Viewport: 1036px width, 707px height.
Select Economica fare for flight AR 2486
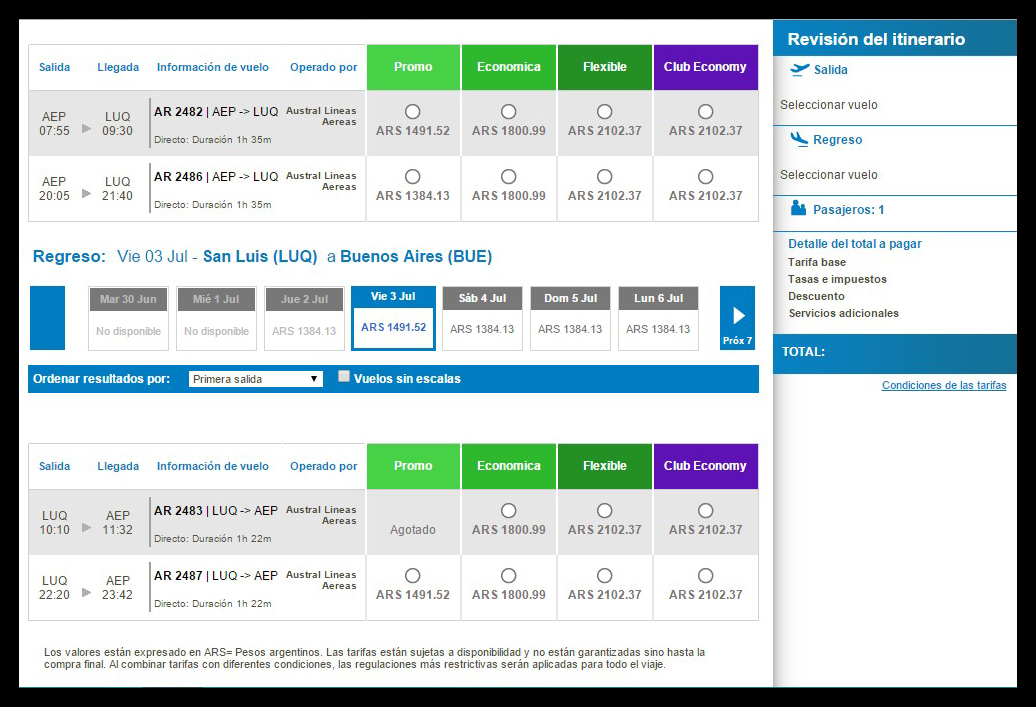pyautogui.click(x=509, y=177)
